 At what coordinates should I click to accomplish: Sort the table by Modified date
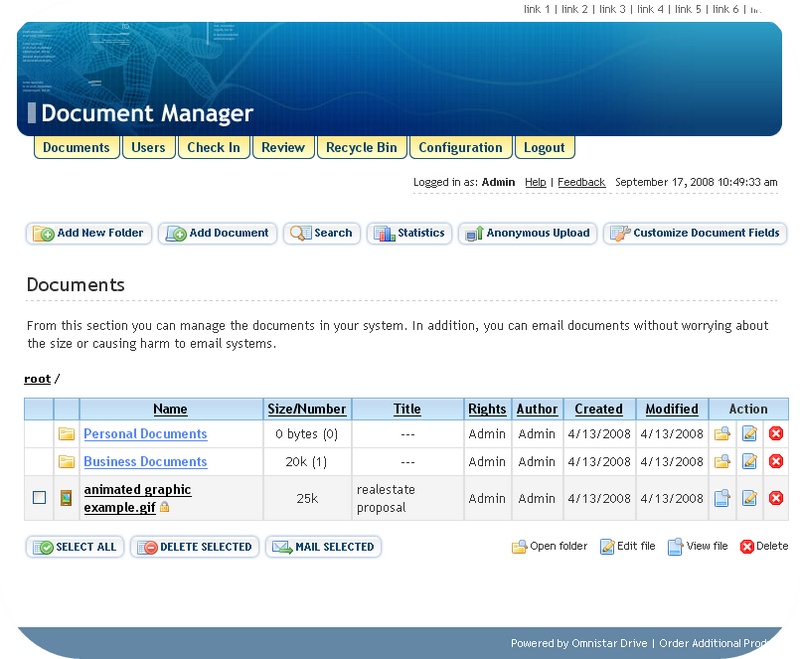(x=671, y=409)
